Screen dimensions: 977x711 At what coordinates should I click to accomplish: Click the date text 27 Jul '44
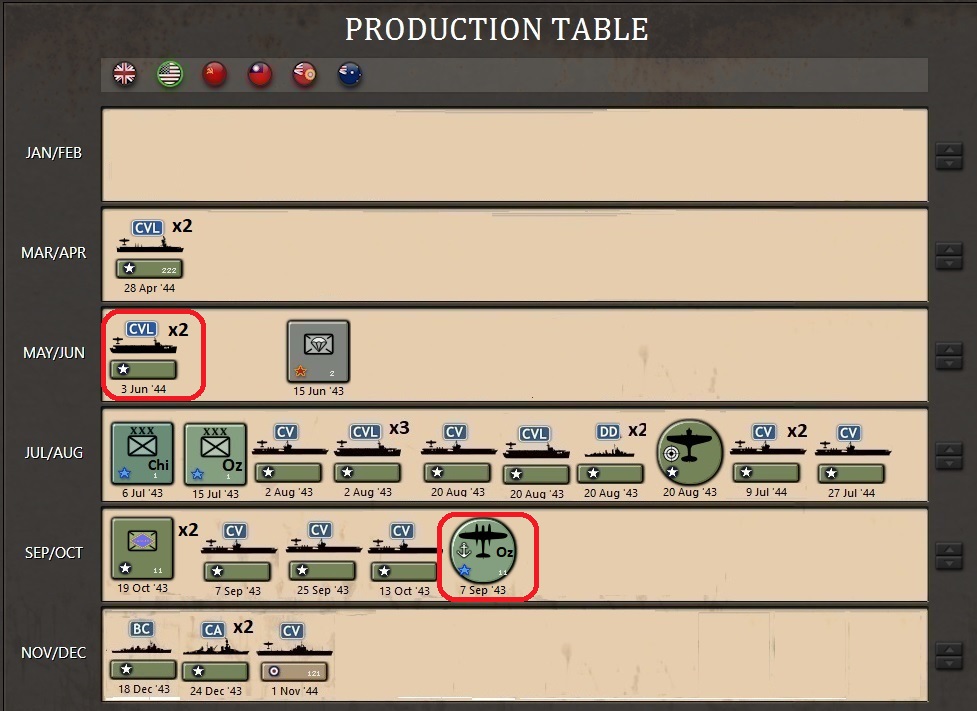pyautogui.click(x=852, y=493)
